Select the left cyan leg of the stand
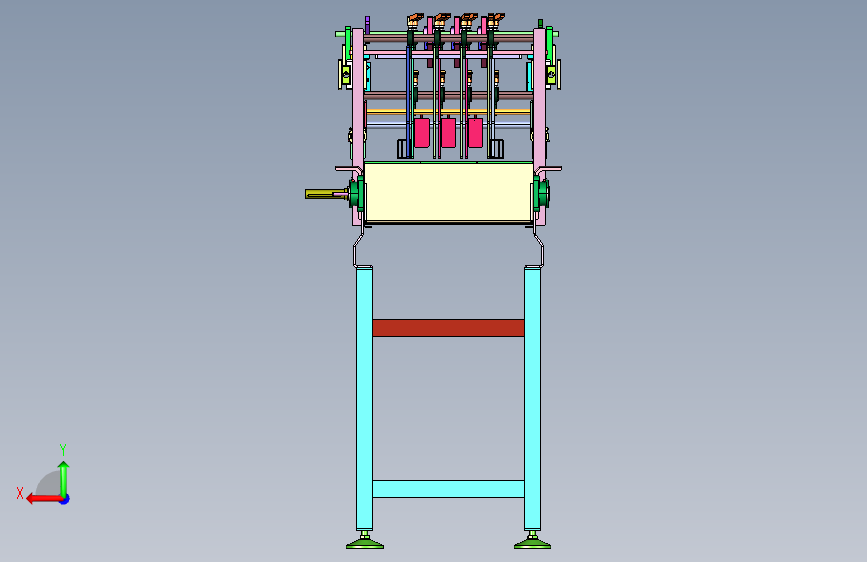 pyautogui.click(x=364, y=398)
